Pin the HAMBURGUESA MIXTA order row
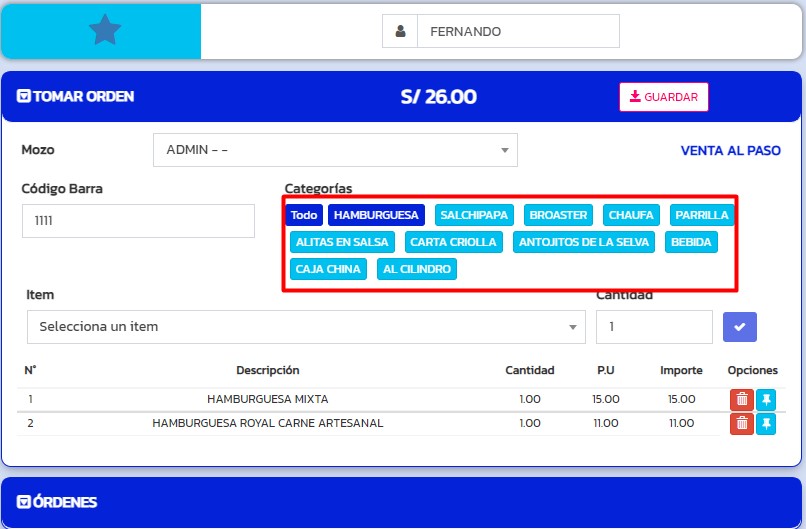The image size is (806, 529). coord(766,399)
